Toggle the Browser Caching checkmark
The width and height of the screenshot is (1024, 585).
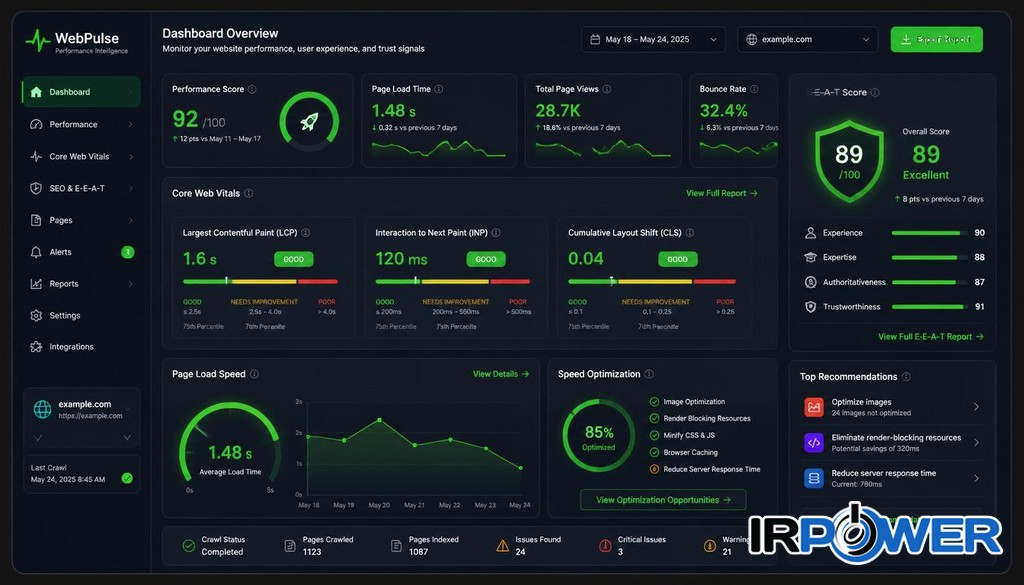click(x=654, y=452)
